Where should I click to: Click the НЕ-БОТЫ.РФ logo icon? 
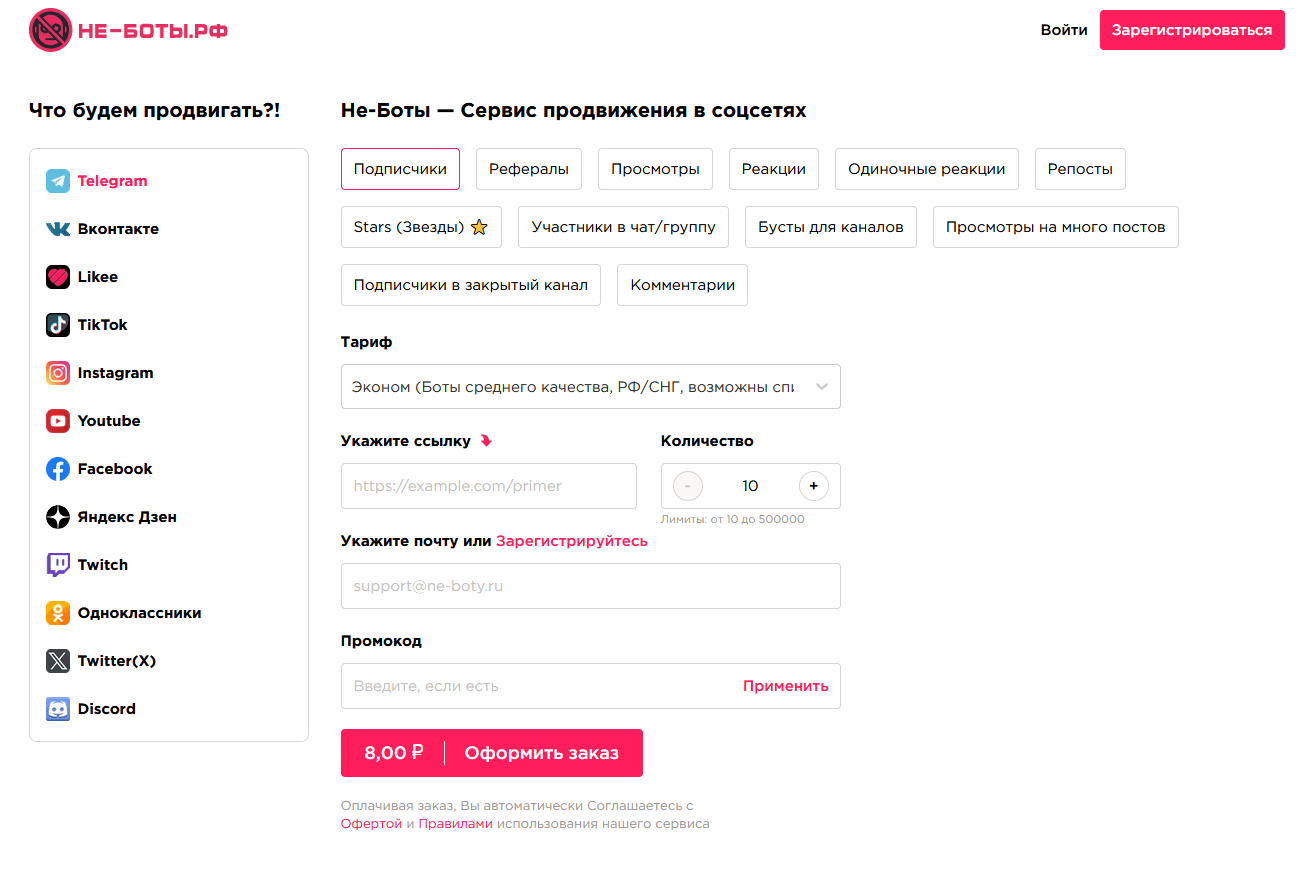click(50, 30)
